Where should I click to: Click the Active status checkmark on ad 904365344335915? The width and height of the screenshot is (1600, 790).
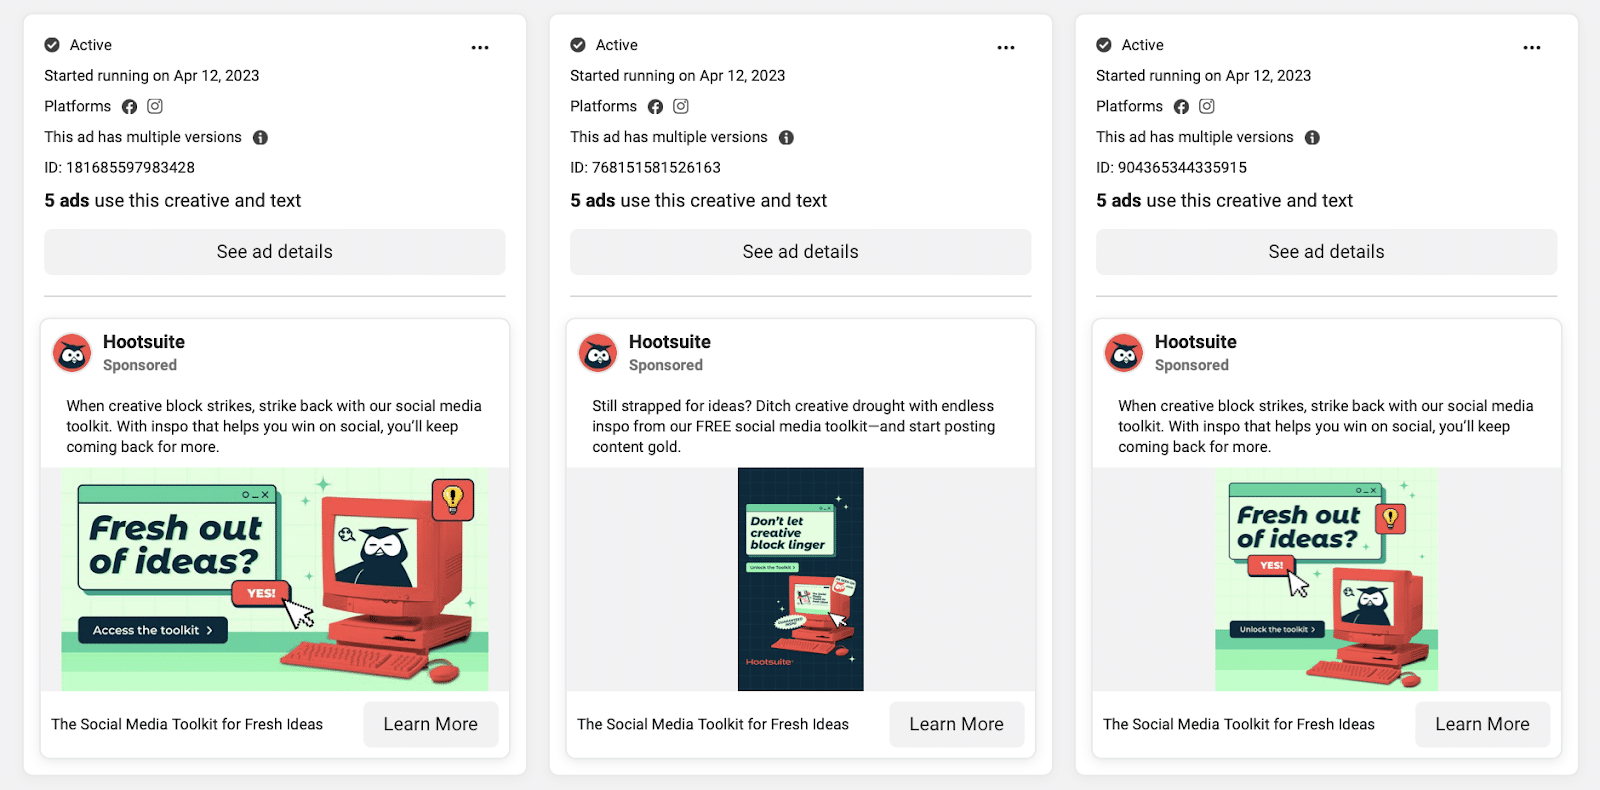1104,45
